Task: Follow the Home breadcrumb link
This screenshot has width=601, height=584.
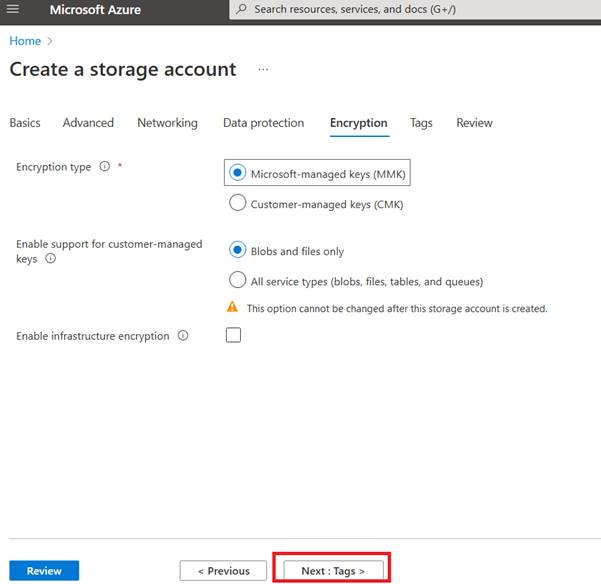Action: click(x=25, y=41)
